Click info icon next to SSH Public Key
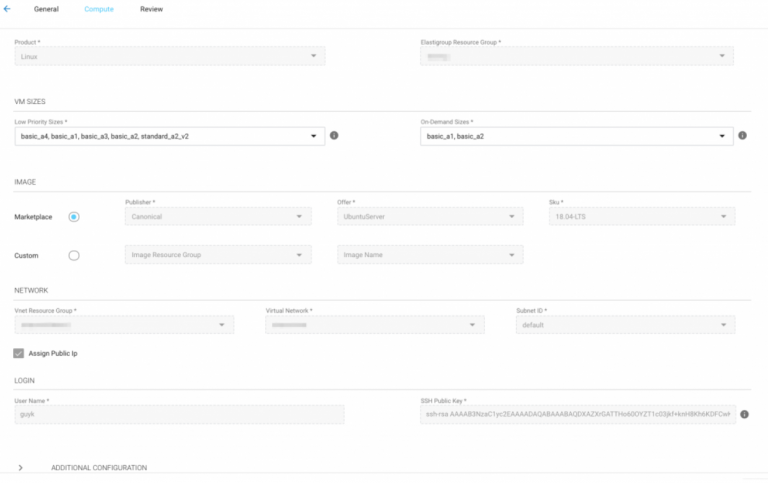The height and width of the screenshot is (483, 768). pyautogui.click(x=744, y=414)
